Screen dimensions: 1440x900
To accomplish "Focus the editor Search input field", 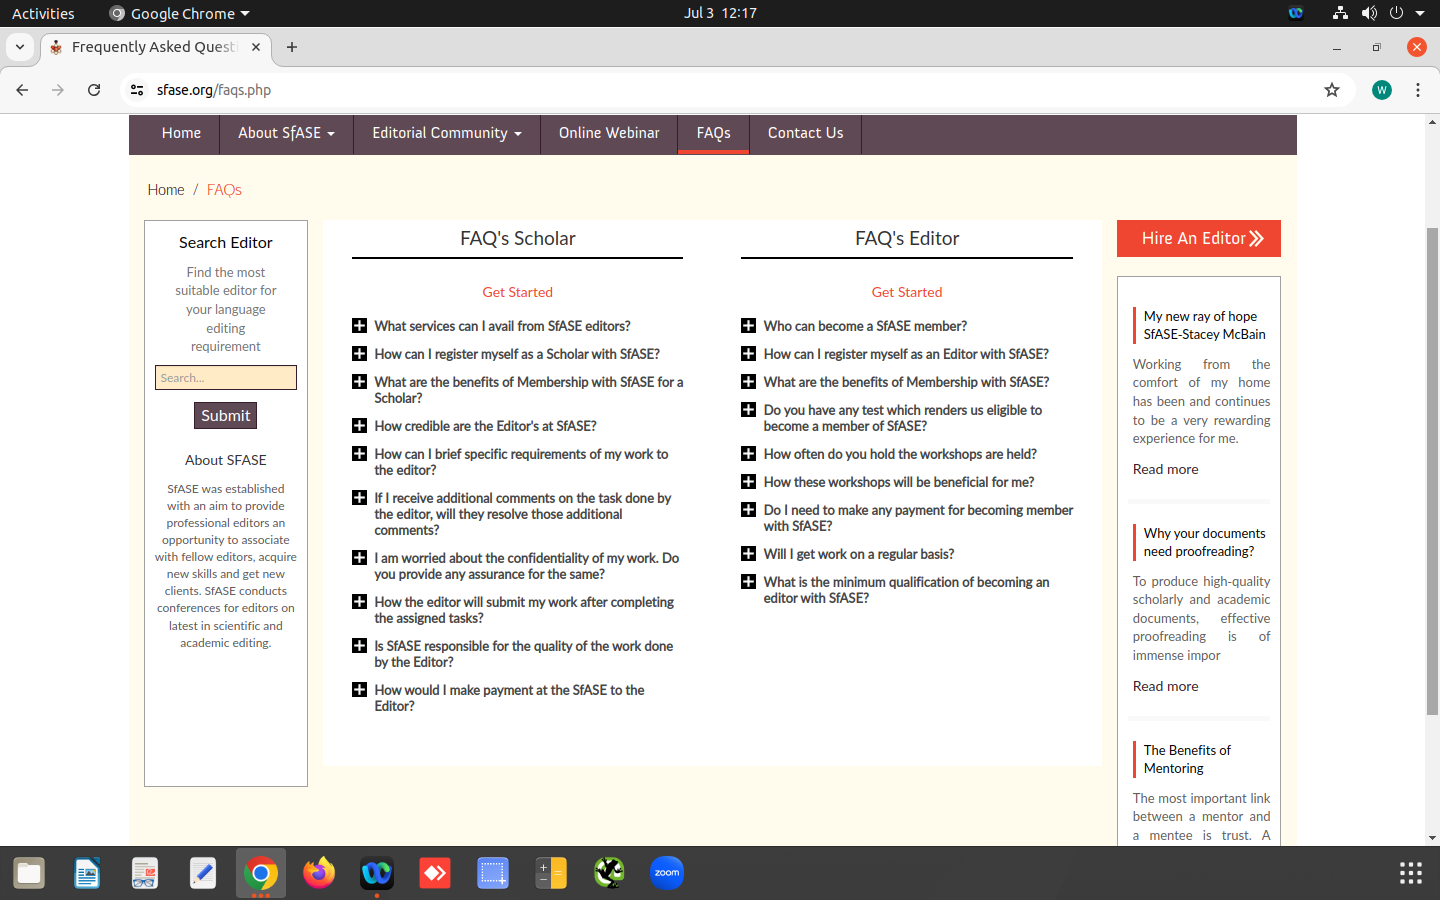I will click(226, 378).
